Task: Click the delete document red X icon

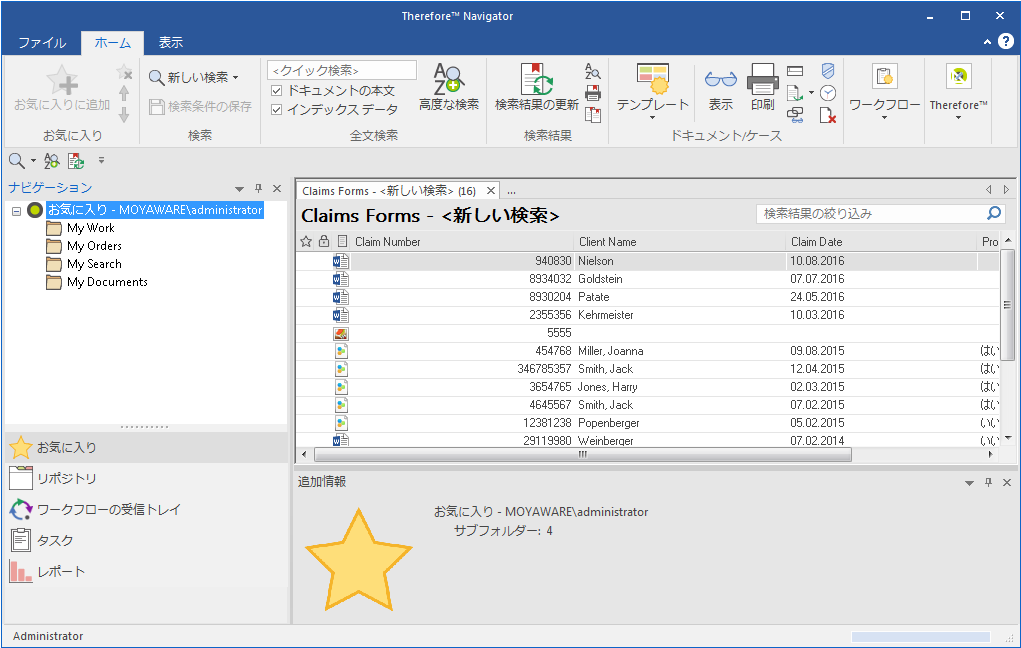Action: 828,115
